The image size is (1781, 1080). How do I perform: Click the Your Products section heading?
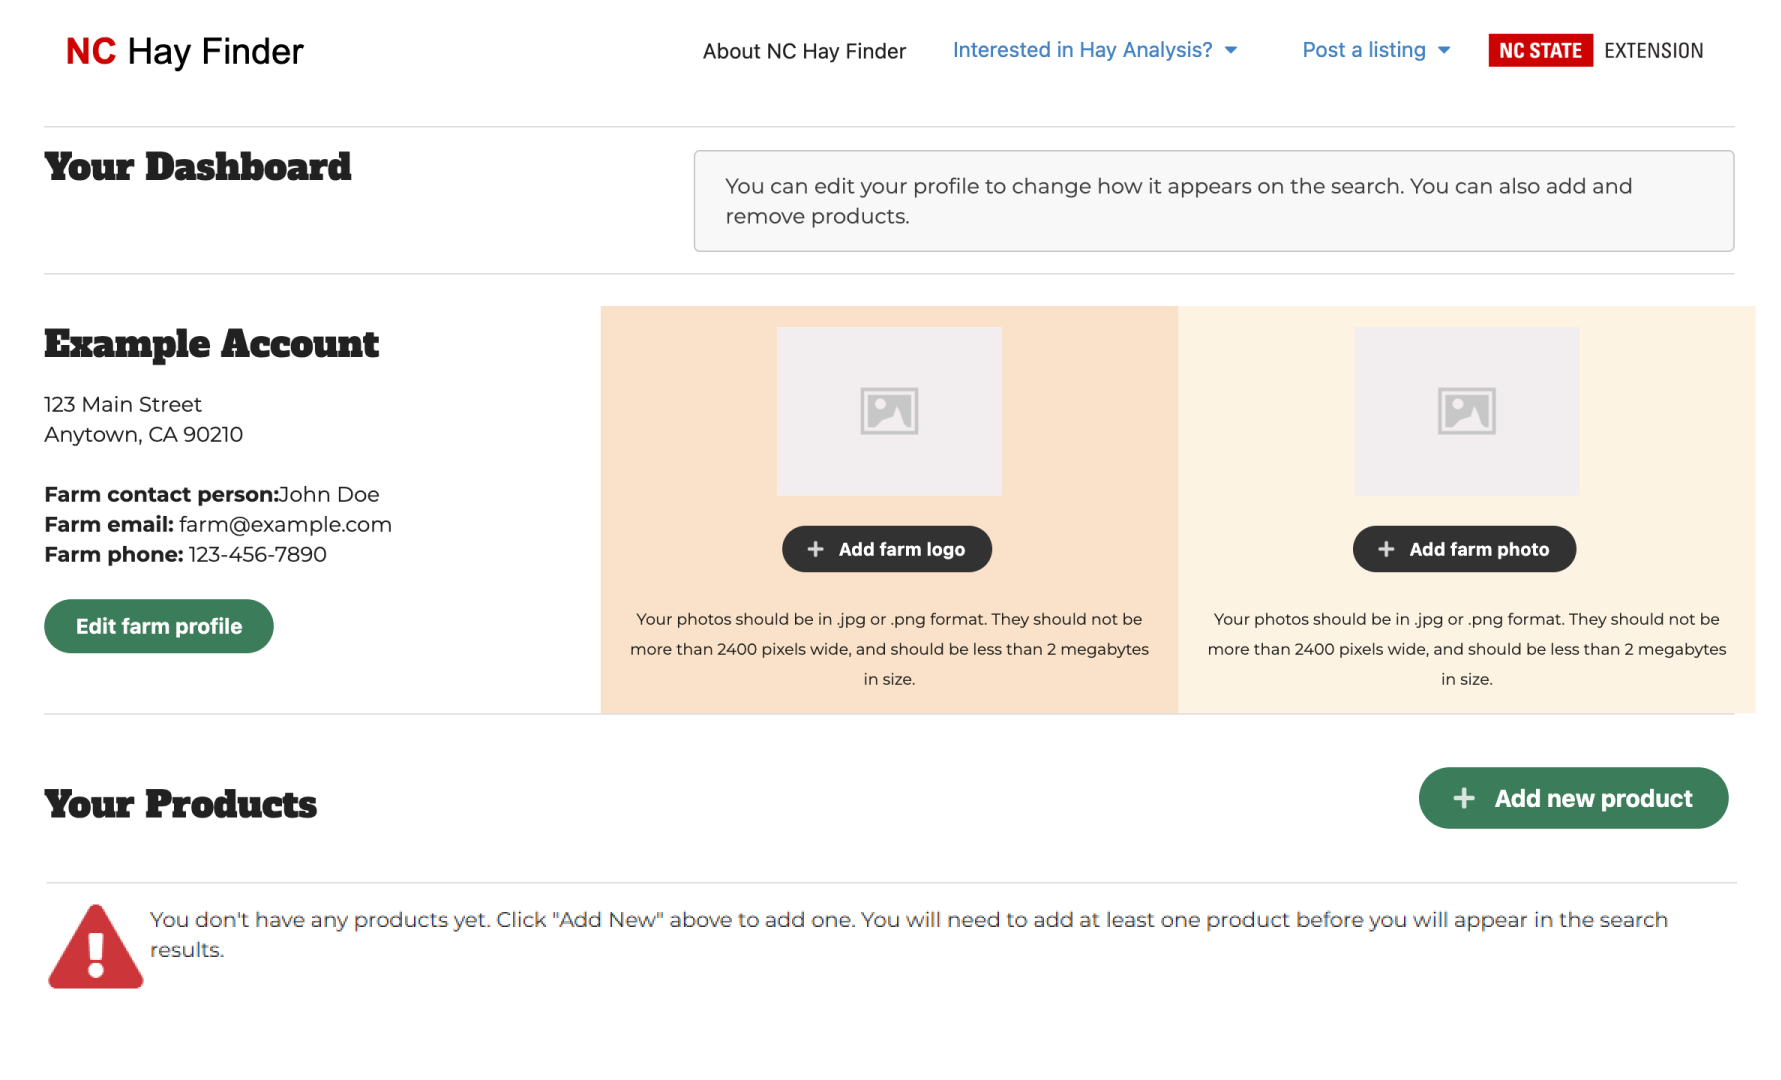tap(180, 804)
